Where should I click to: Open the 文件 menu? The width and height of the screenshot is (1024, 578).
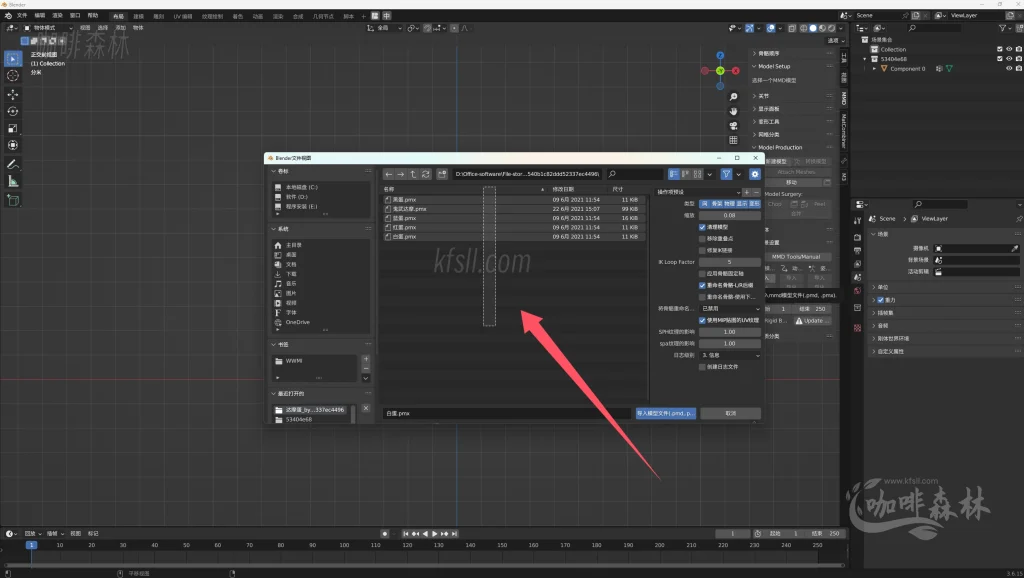click(x=22, y=16)
